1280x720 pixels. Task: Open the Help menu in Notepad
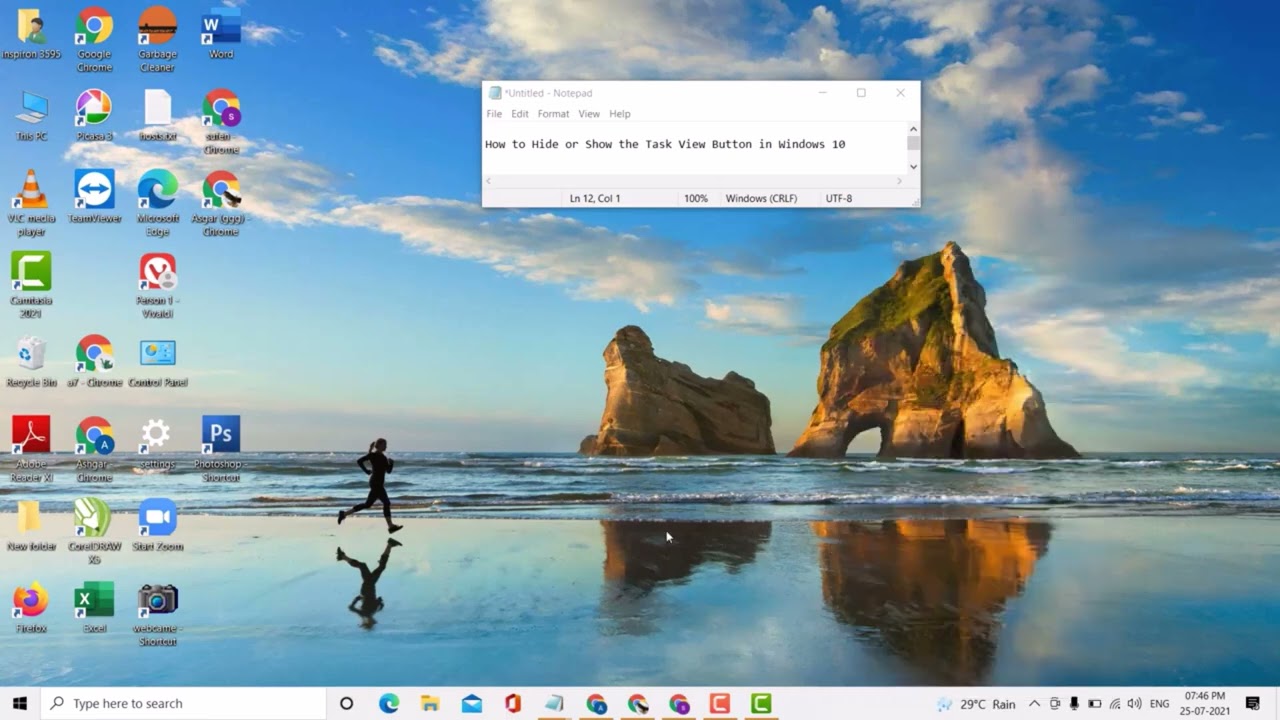click(620, 114)
